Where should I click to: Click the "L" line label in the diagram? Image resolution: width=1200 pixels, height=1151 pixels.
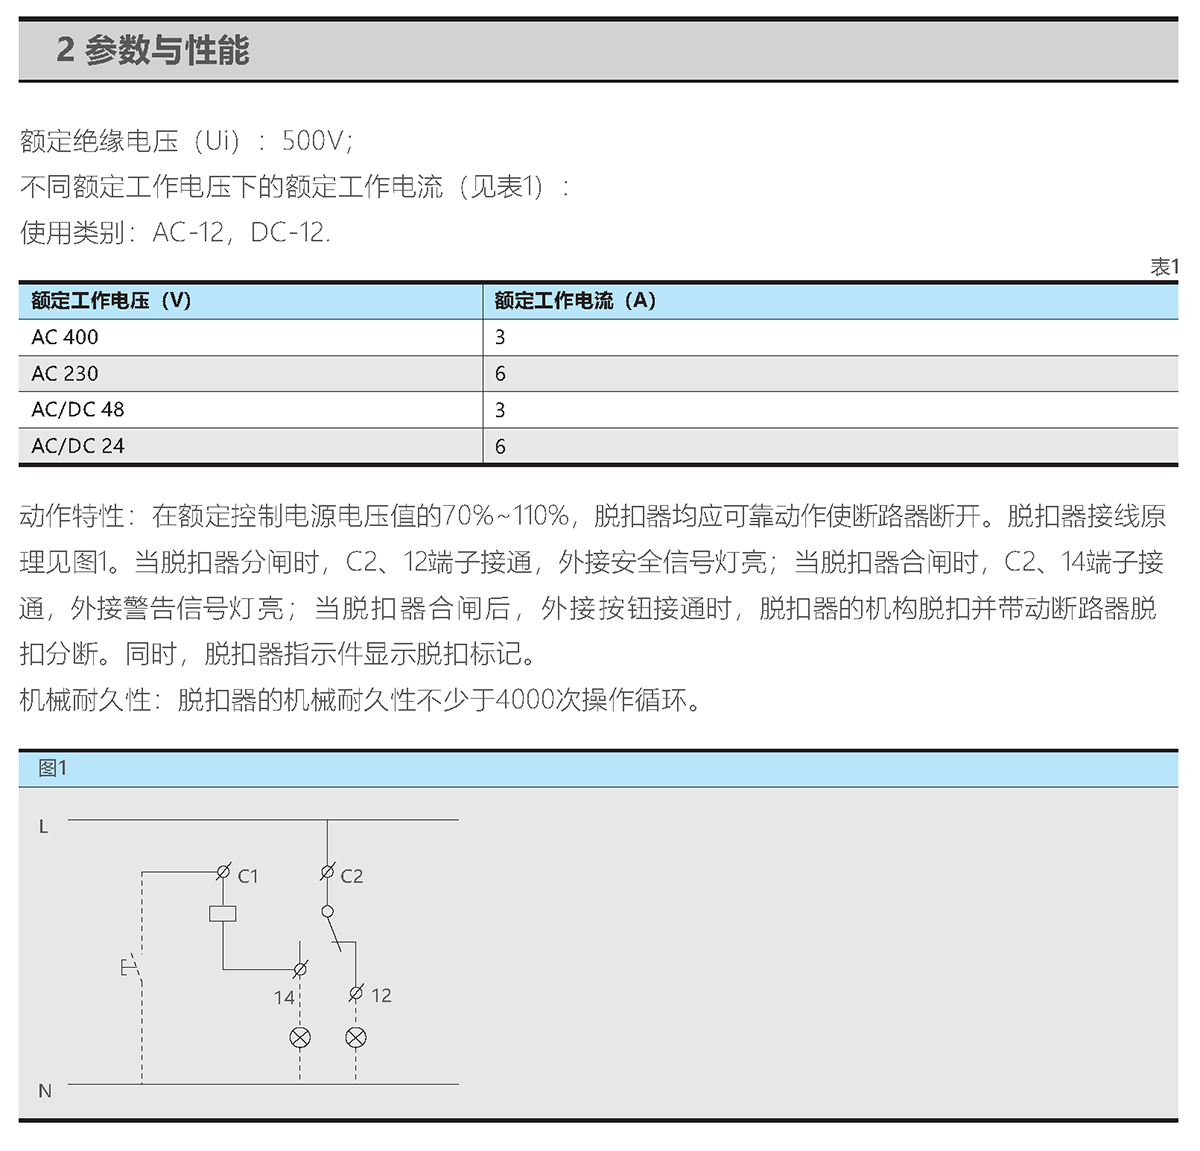(x=43, y=827)
